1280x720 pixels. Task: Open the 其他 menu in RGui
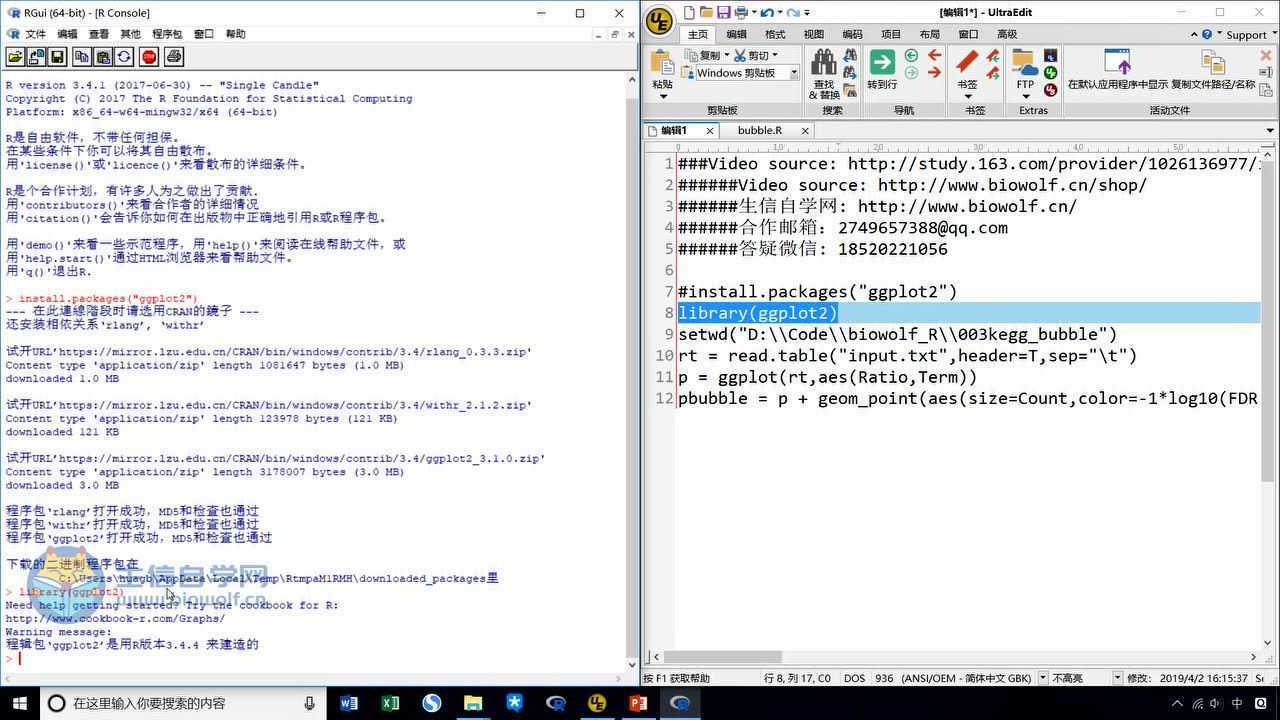click(x=130, y=34)
